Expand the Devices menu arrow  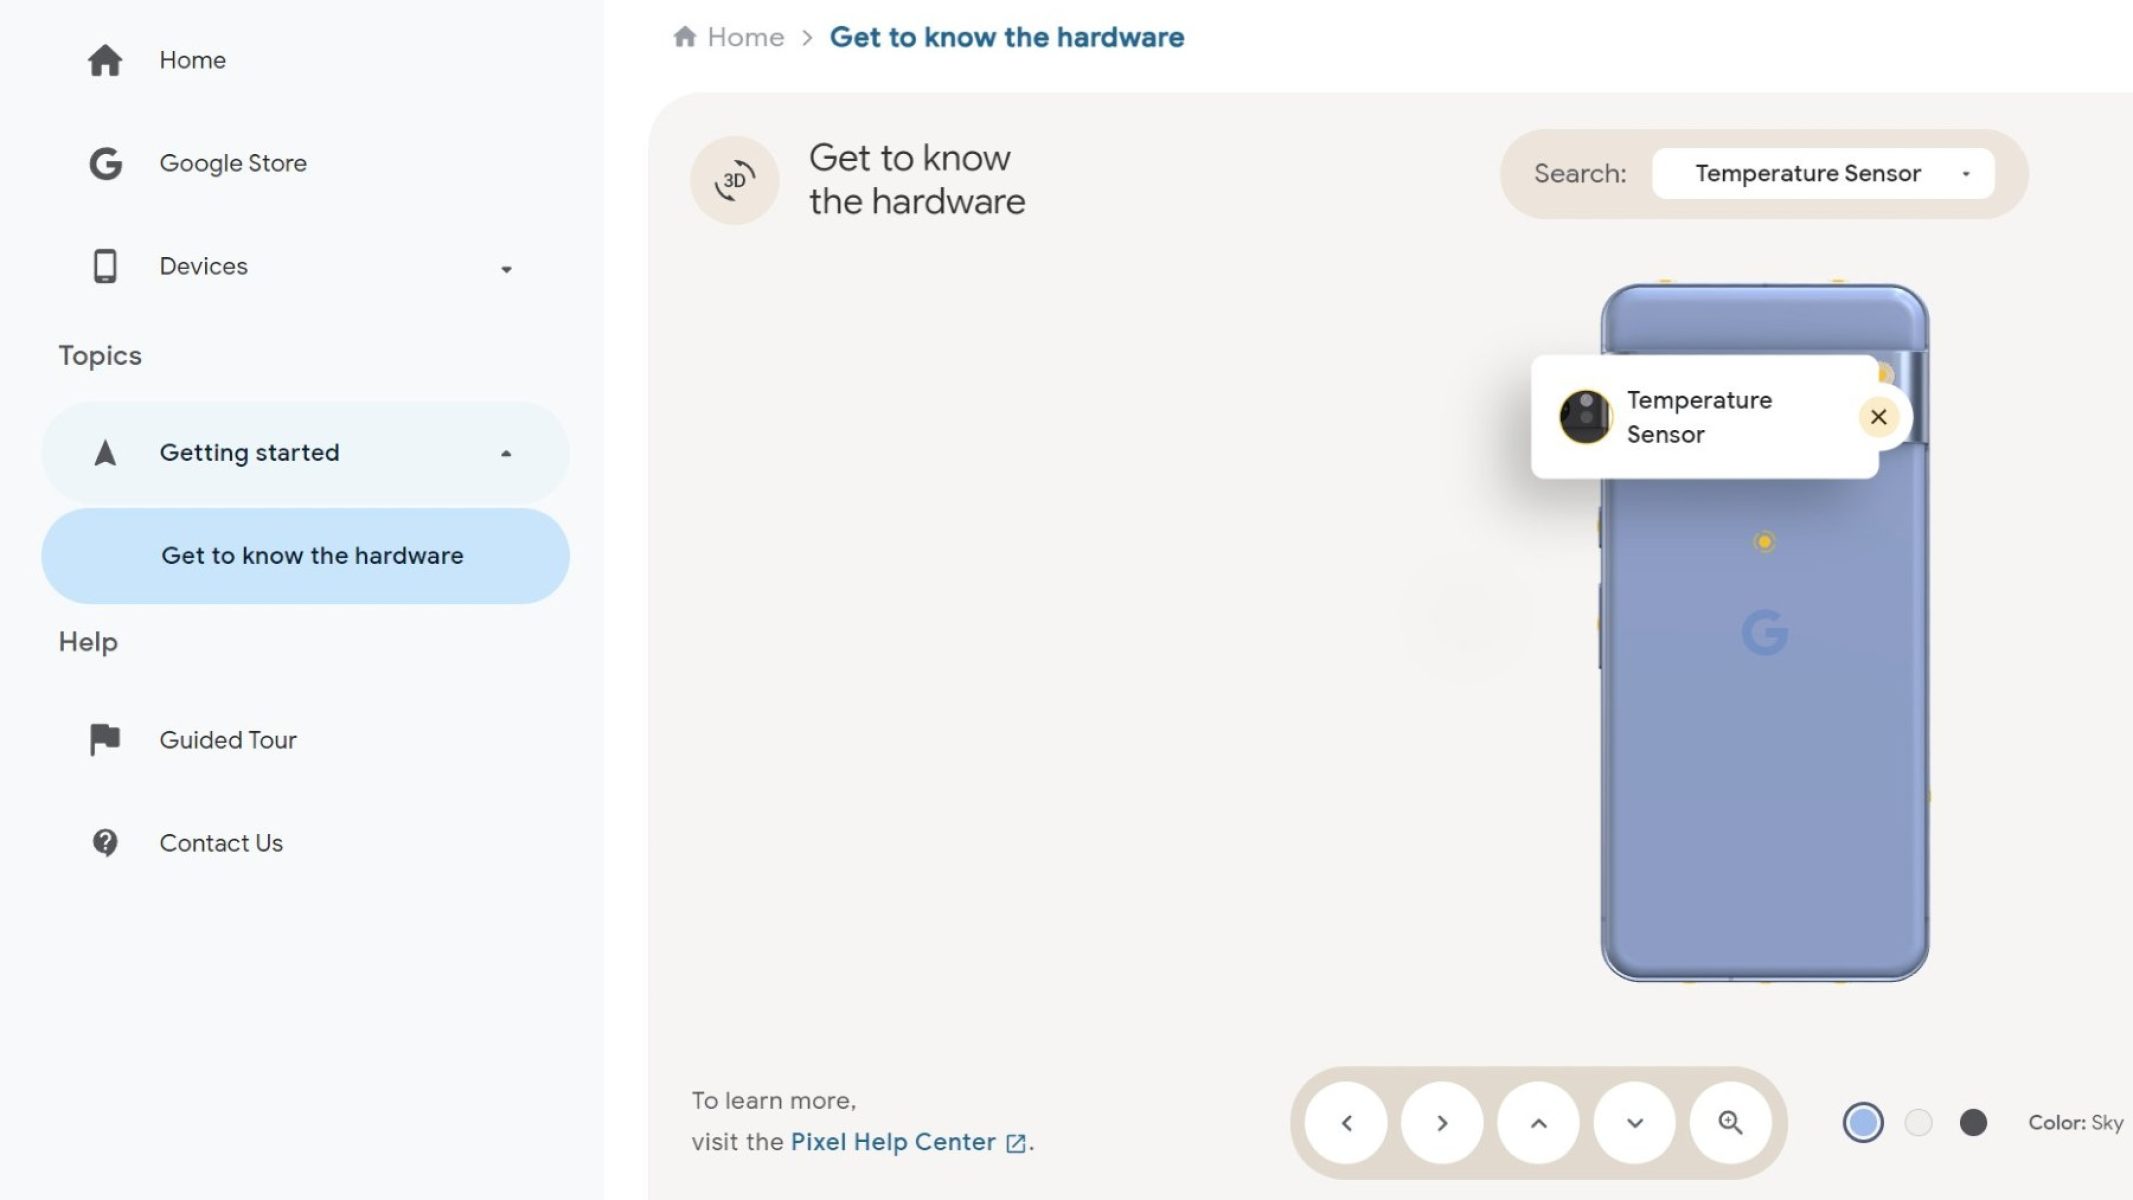point(506,269)
